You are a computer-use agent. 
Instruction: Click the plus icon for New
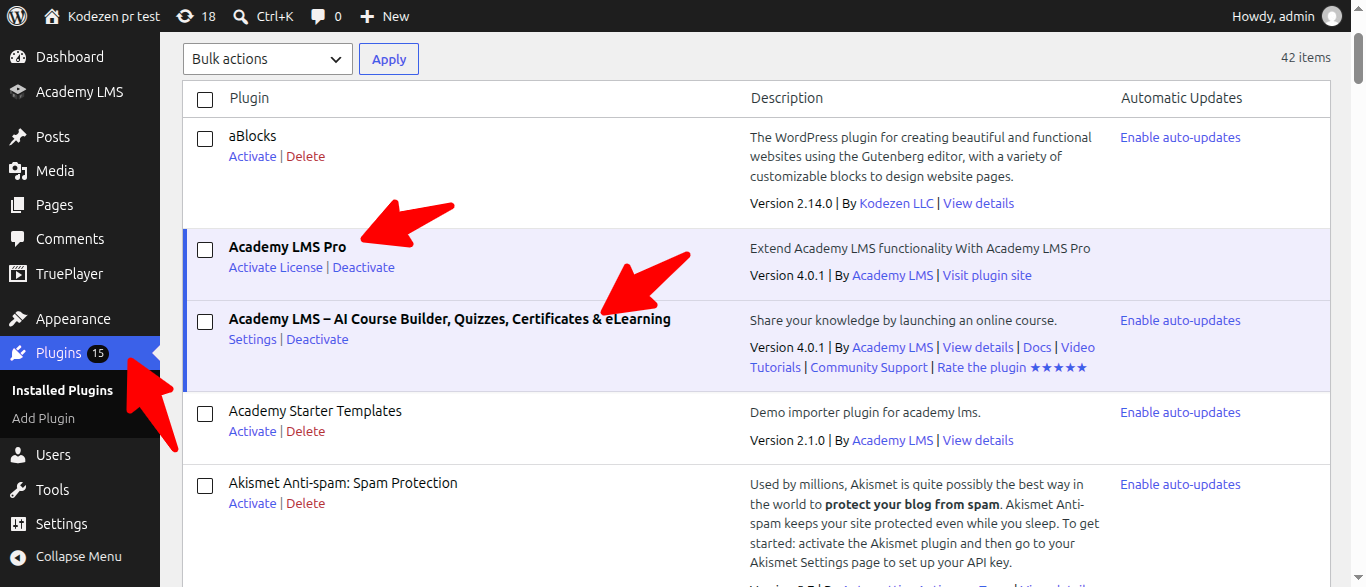click(x=367, y=16)
